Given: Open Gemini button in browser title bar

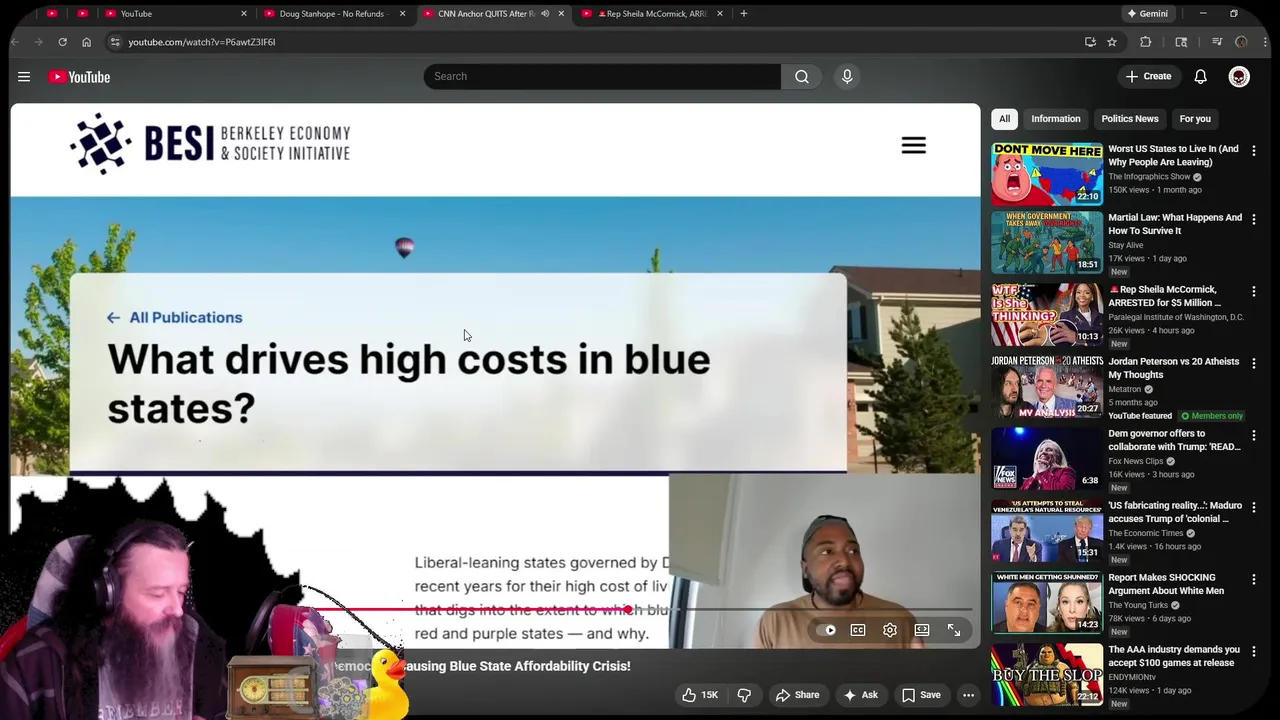Looking at the screenshot, I should 1147,14.
